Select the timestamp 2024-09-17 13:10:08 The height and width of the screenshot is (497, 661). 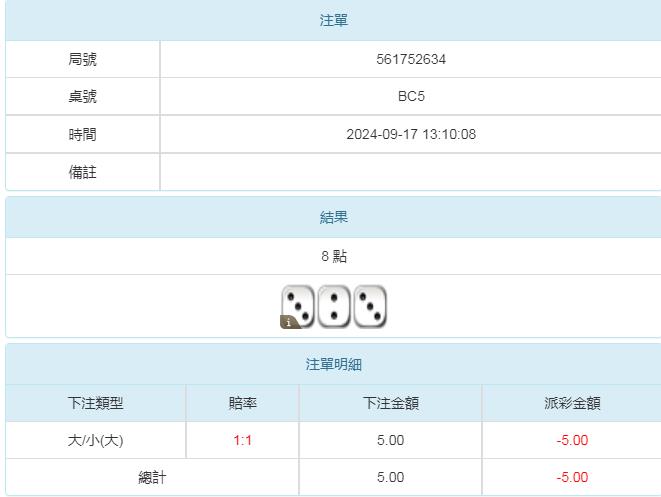[x=411, y=134]
